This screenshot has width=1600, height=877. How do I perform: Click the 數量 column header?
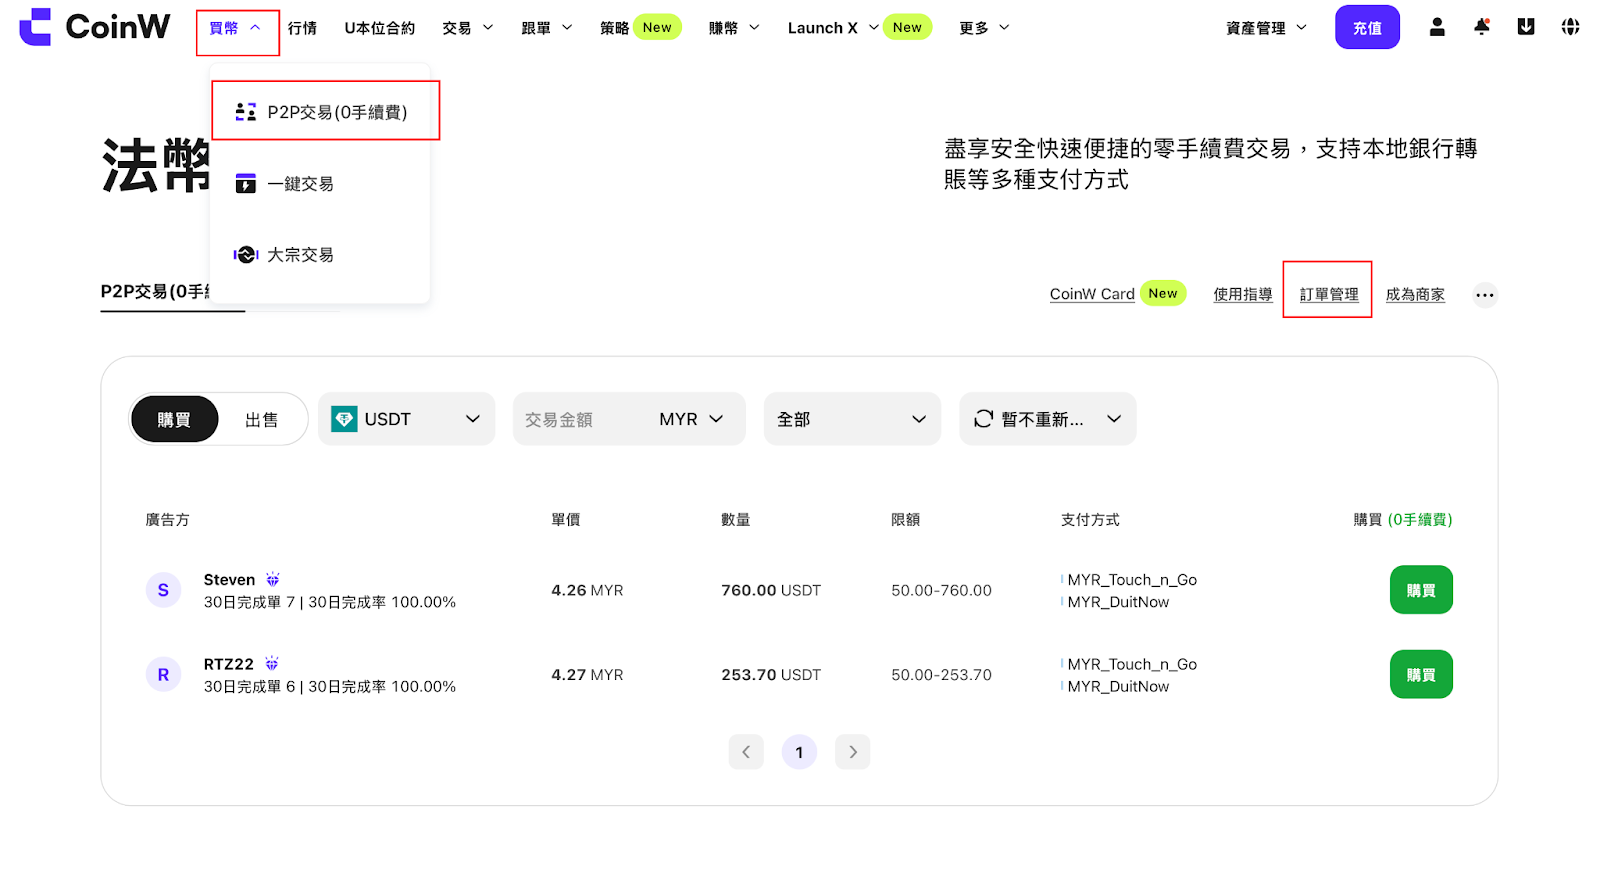[x=736, y=520]
